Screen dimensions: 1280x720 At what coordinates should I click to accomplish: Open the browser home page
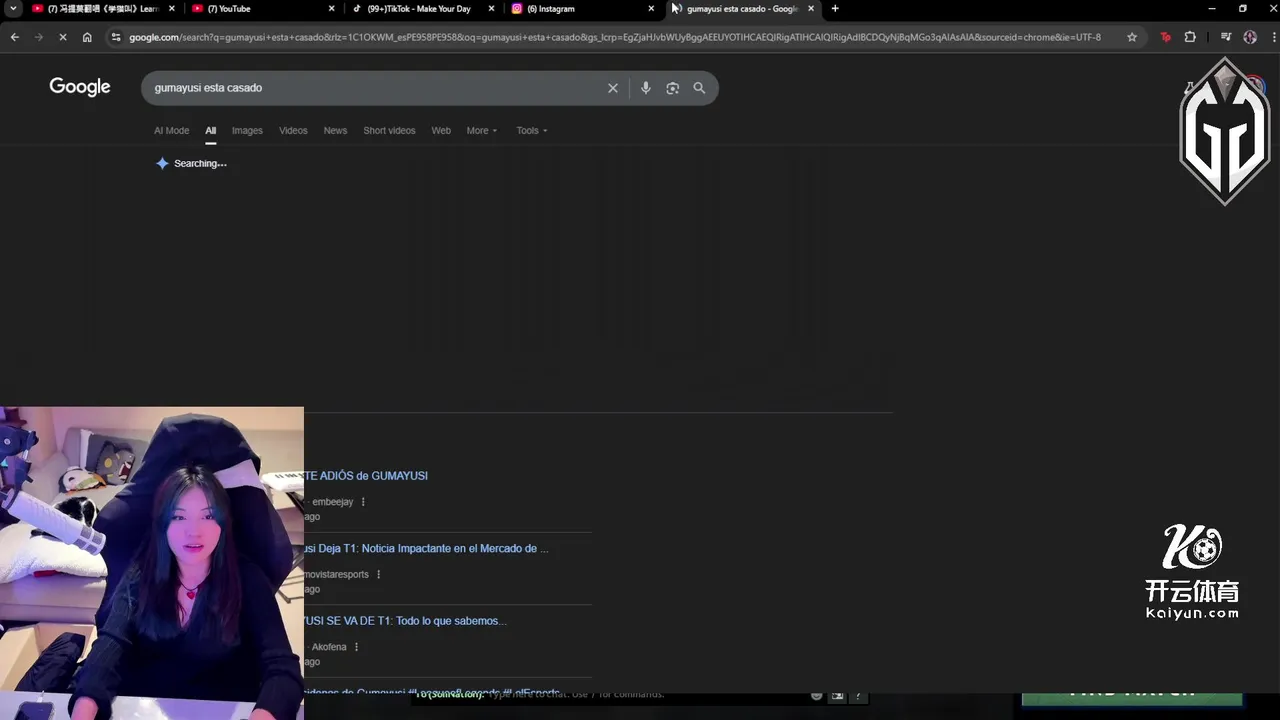click(x=87, y=37)
